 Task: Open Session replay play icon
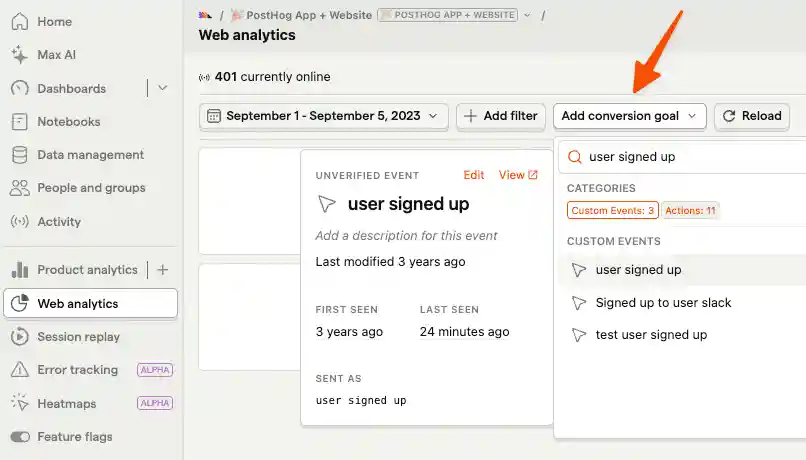pyautogui.click(x=20, y=337)
